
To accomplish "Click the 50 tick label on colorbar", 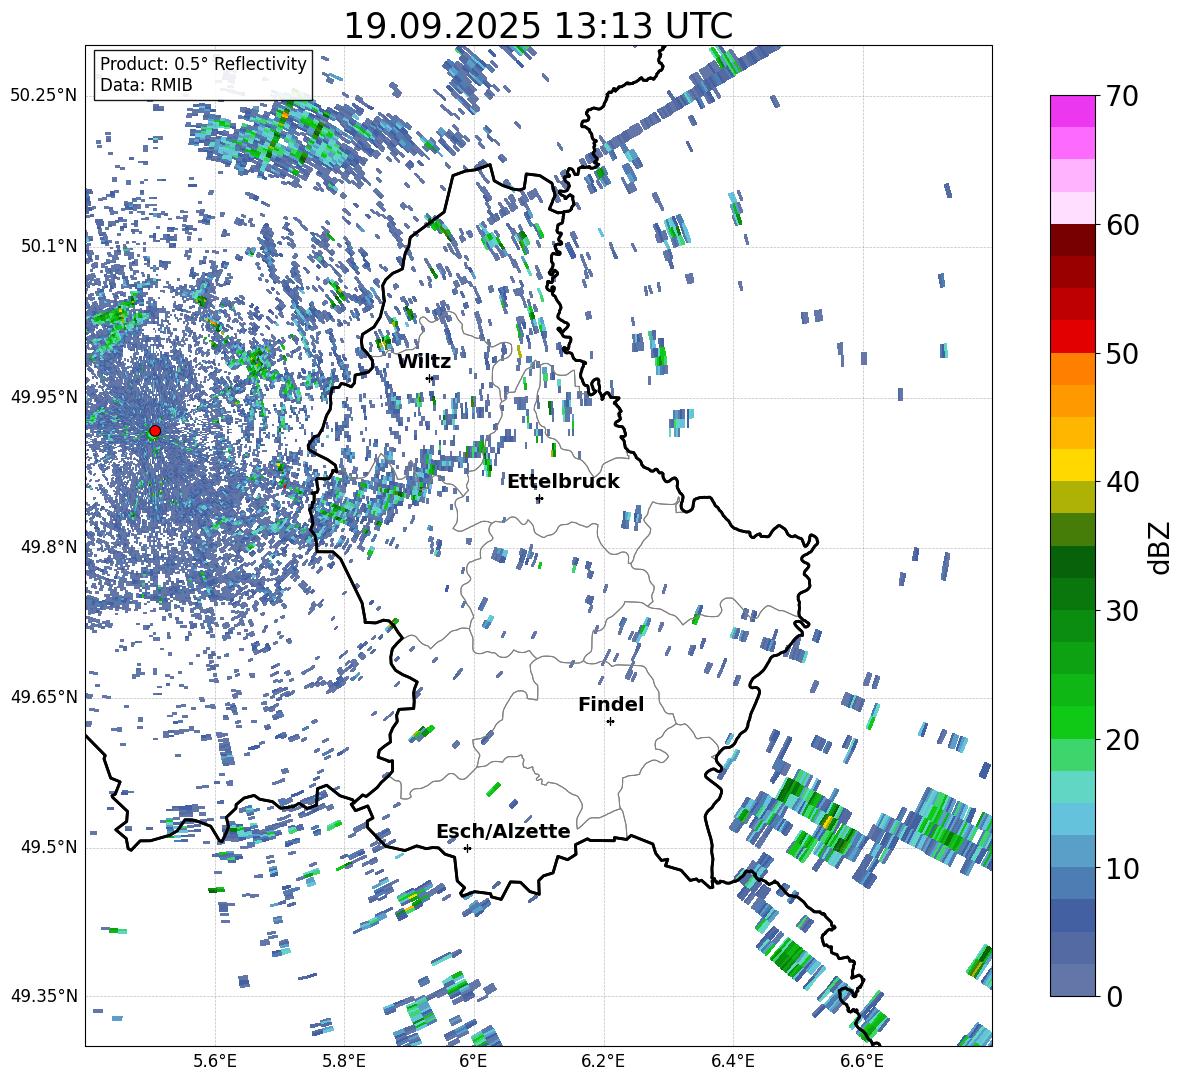I will (x=1121, y=353).
